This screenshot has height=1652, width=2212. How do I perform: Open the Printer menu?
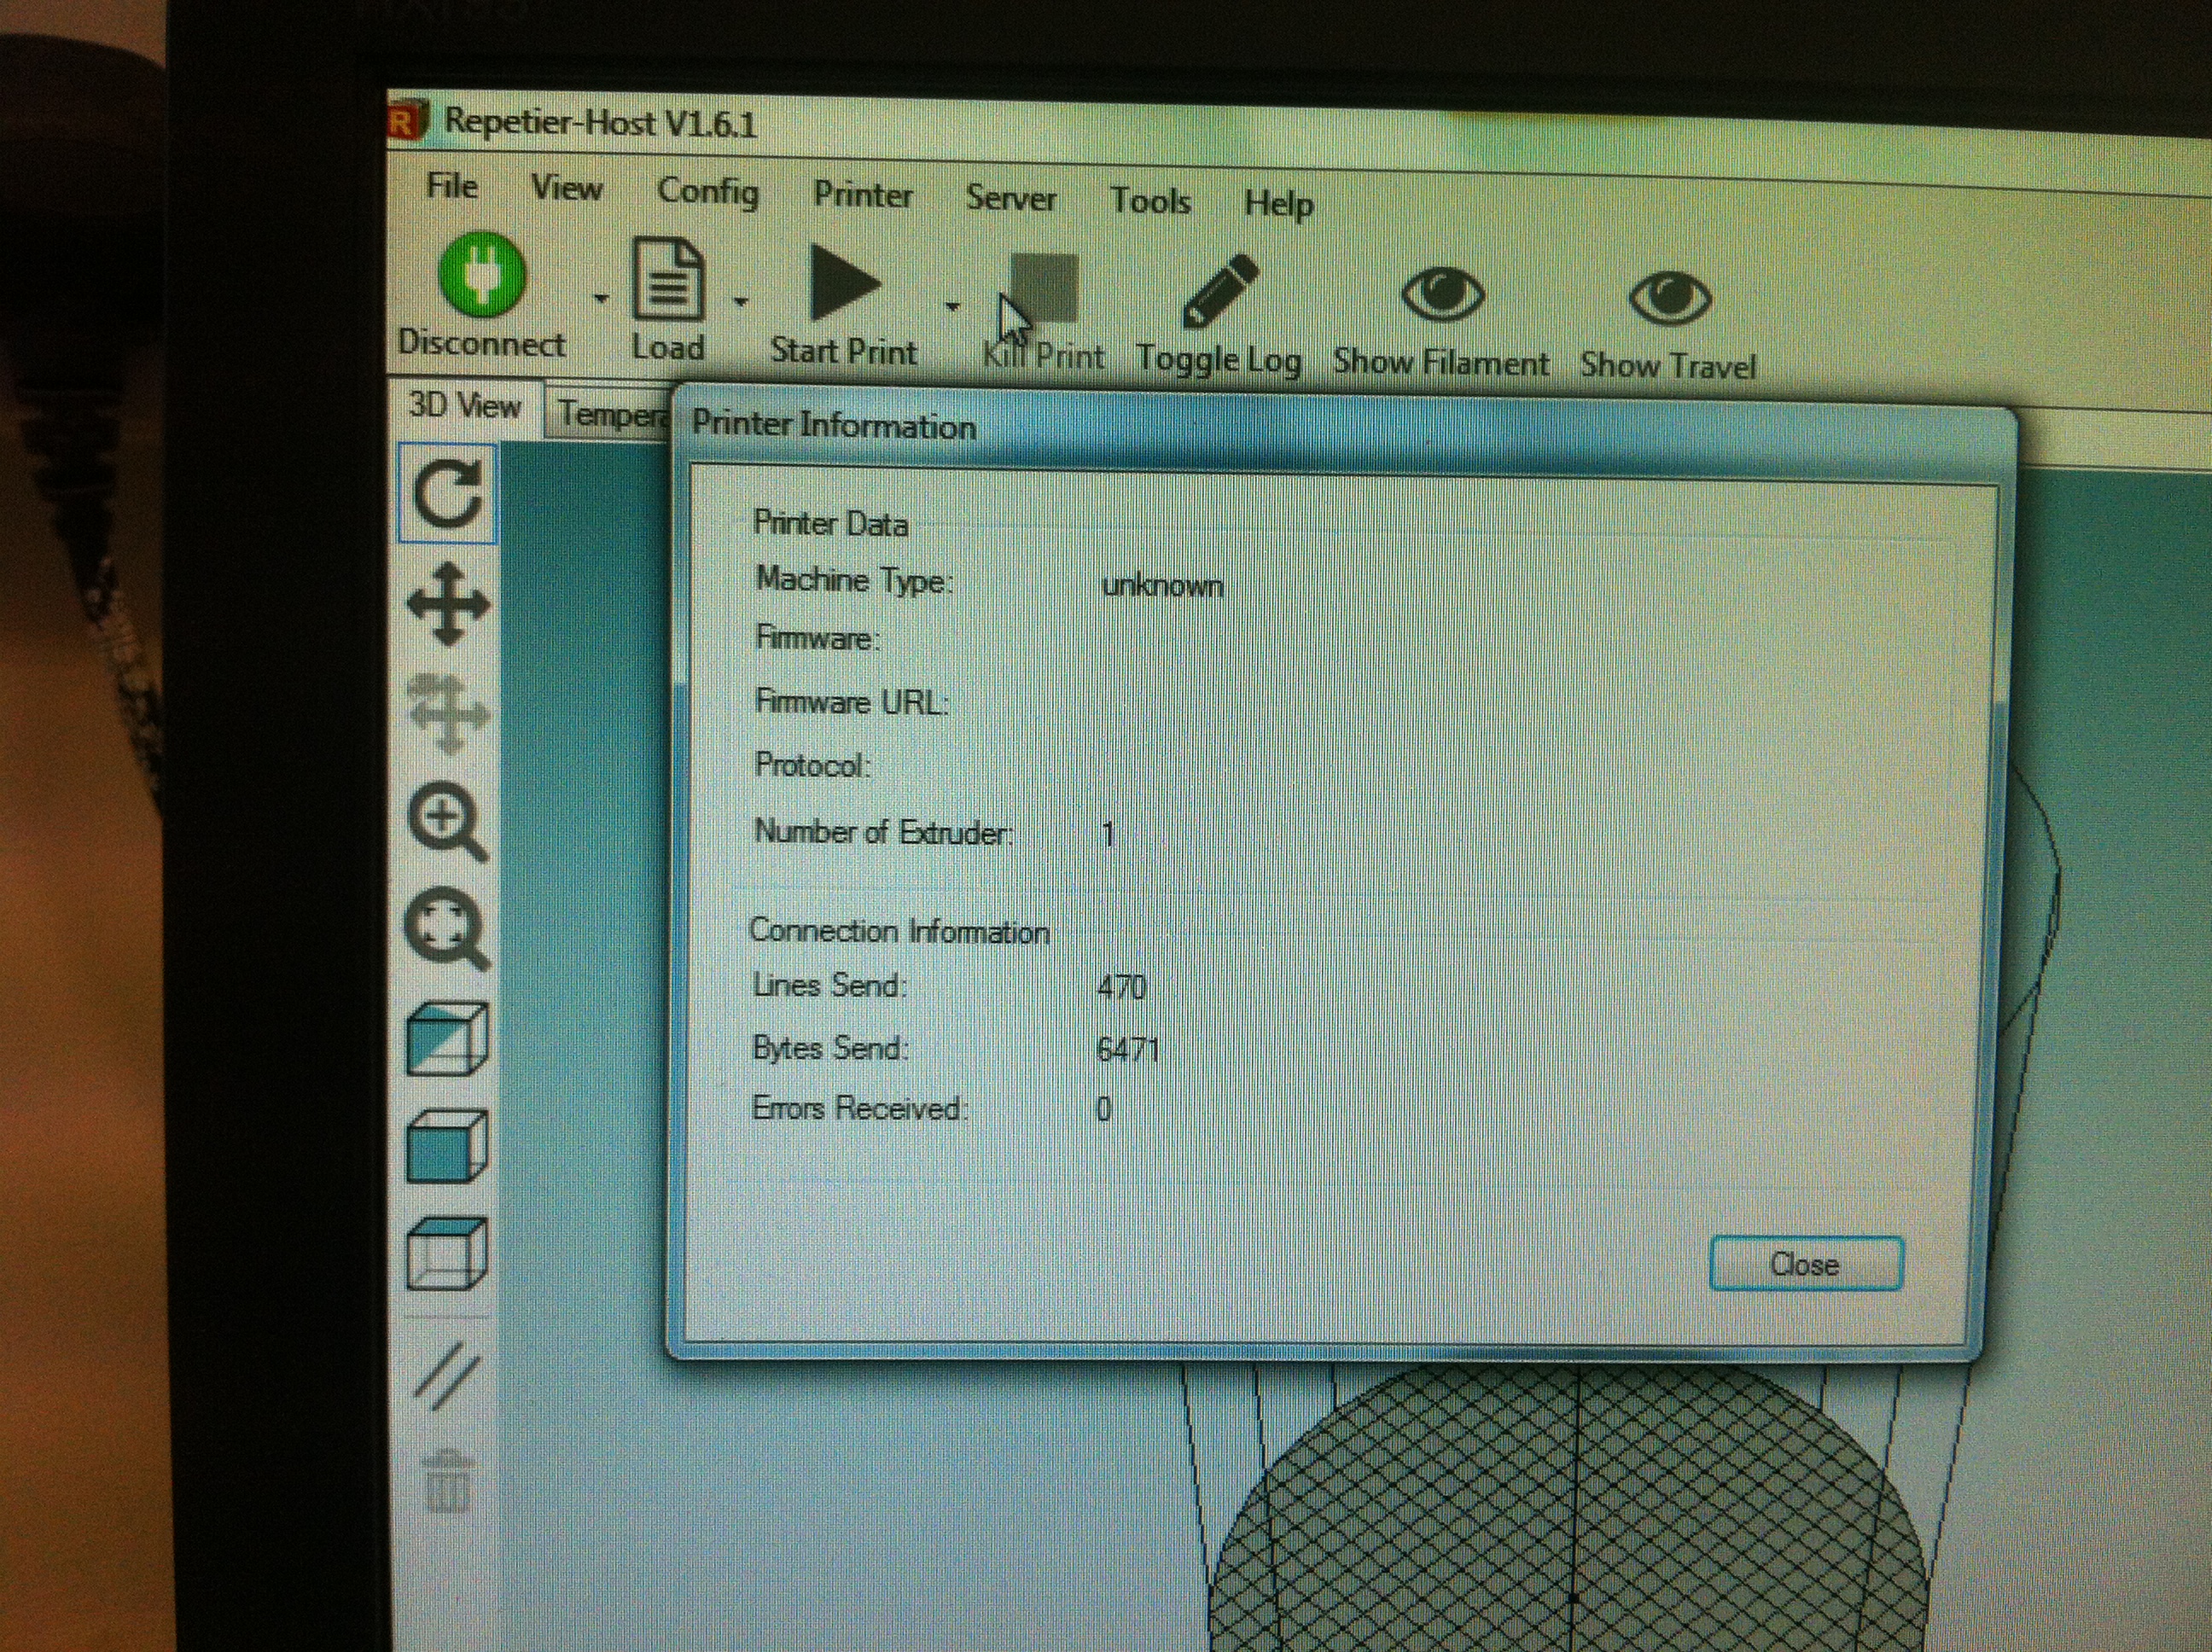[862, 194]
